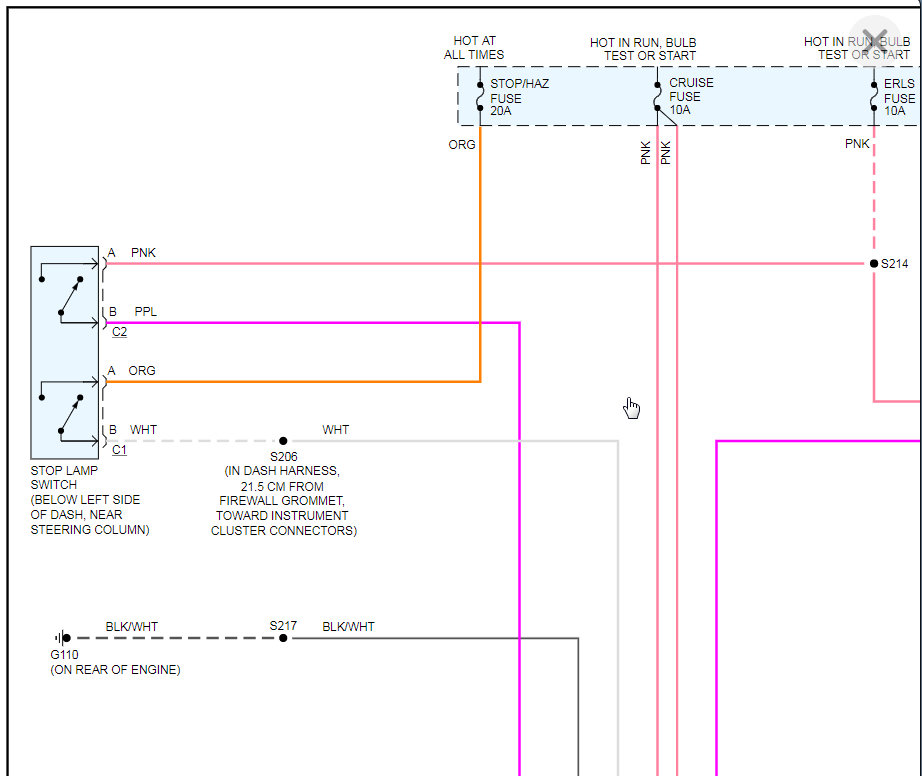Screen dimensions: 922x776
Task: Click the PNK label at C2 terminal A
Action: click(143, 253)
